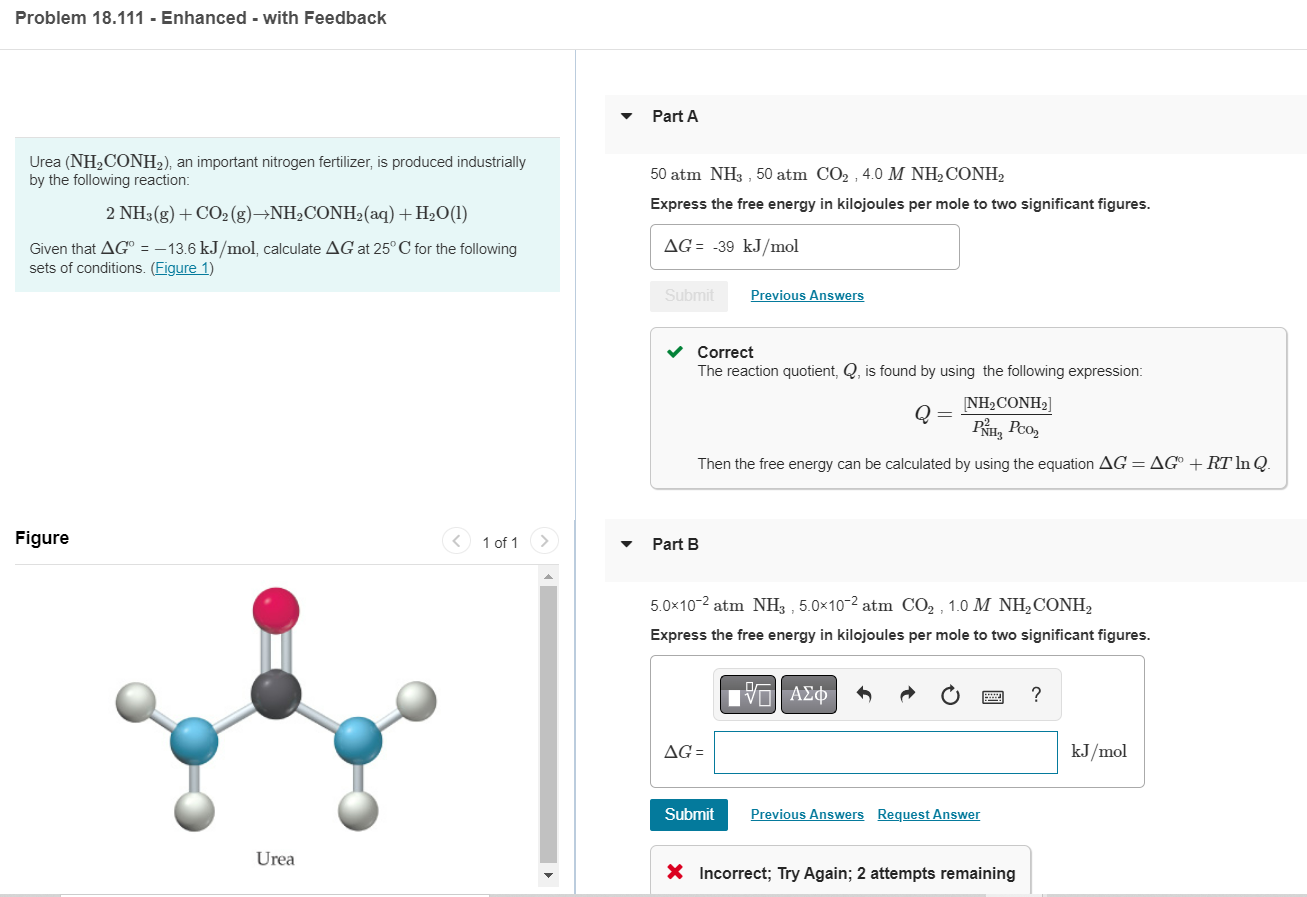Open help with the question mark icon
Image resolution: width=1307 pixels, height=897 pixels.
(x=1036, y=694)
